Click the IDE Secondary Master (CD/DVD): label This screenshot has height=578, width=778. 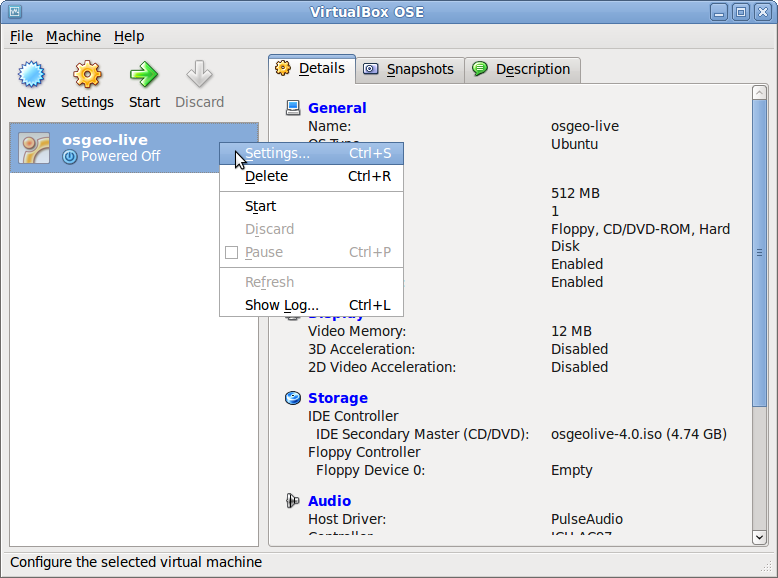tap(422, 434)
